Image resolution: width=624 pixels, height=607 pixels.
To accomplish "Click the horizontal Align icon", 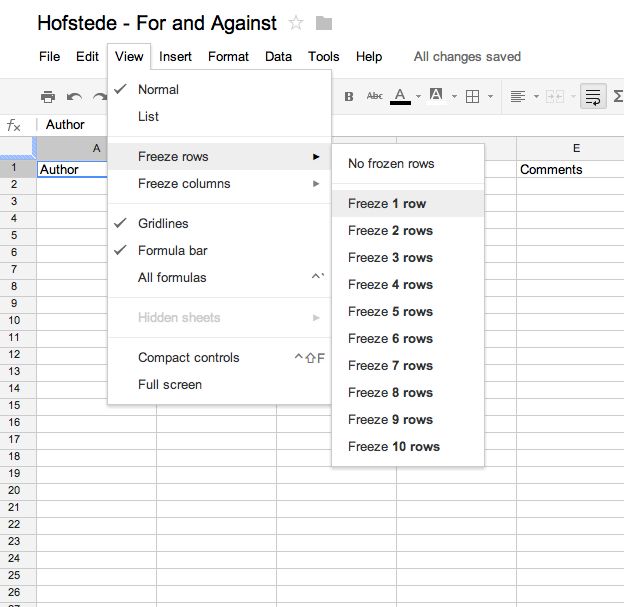I will coord(518,96).
